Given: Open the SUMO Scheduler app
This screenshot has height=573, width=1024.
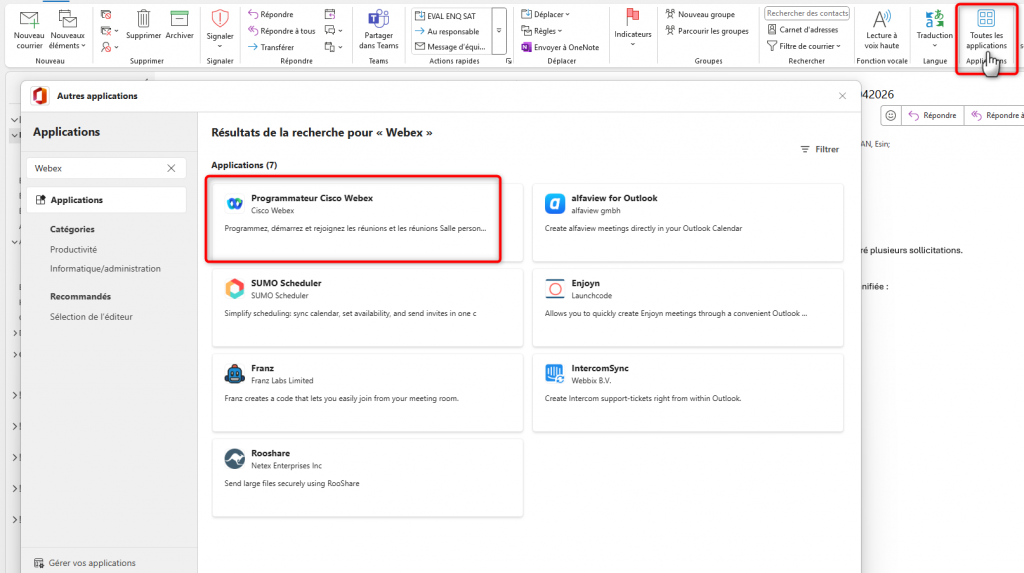Looking at the screenshot, I should pyautogui.click(x=367, y=307).
